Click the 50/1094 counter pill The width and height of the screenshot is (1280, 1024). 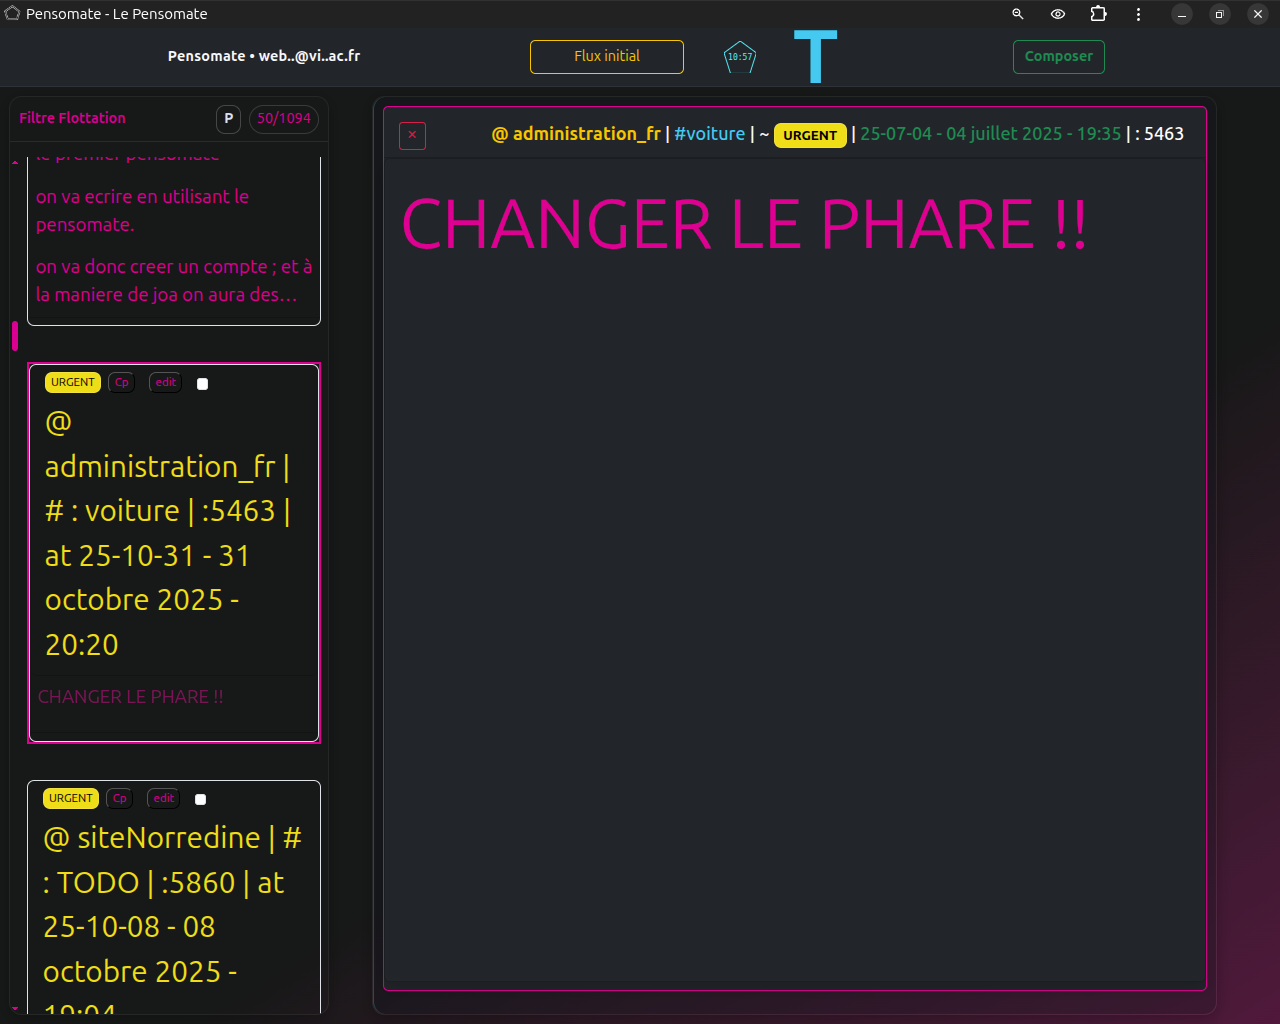284,118
